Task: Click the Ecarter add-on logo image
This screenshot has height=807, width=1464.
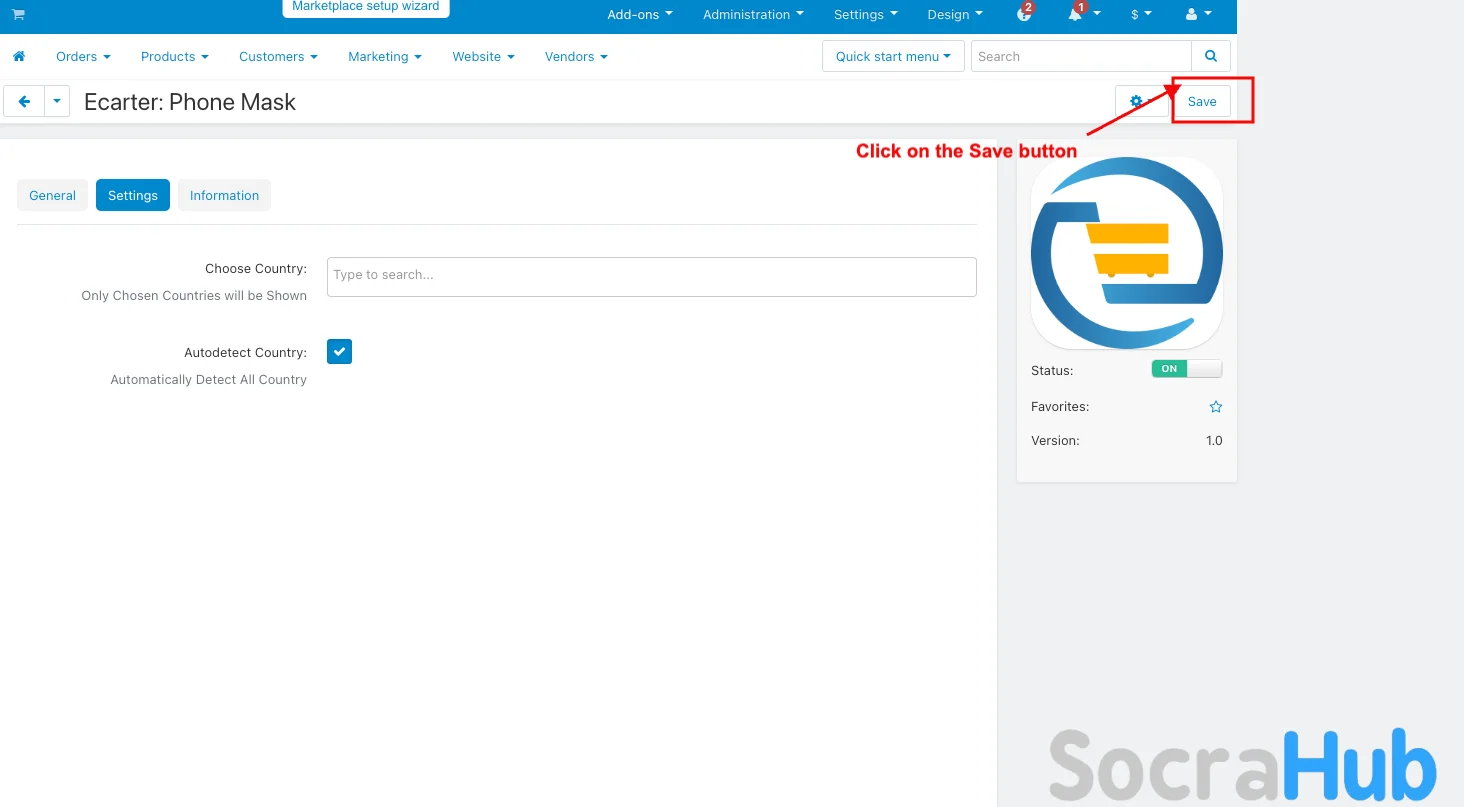Action: tap(1127, 253)
